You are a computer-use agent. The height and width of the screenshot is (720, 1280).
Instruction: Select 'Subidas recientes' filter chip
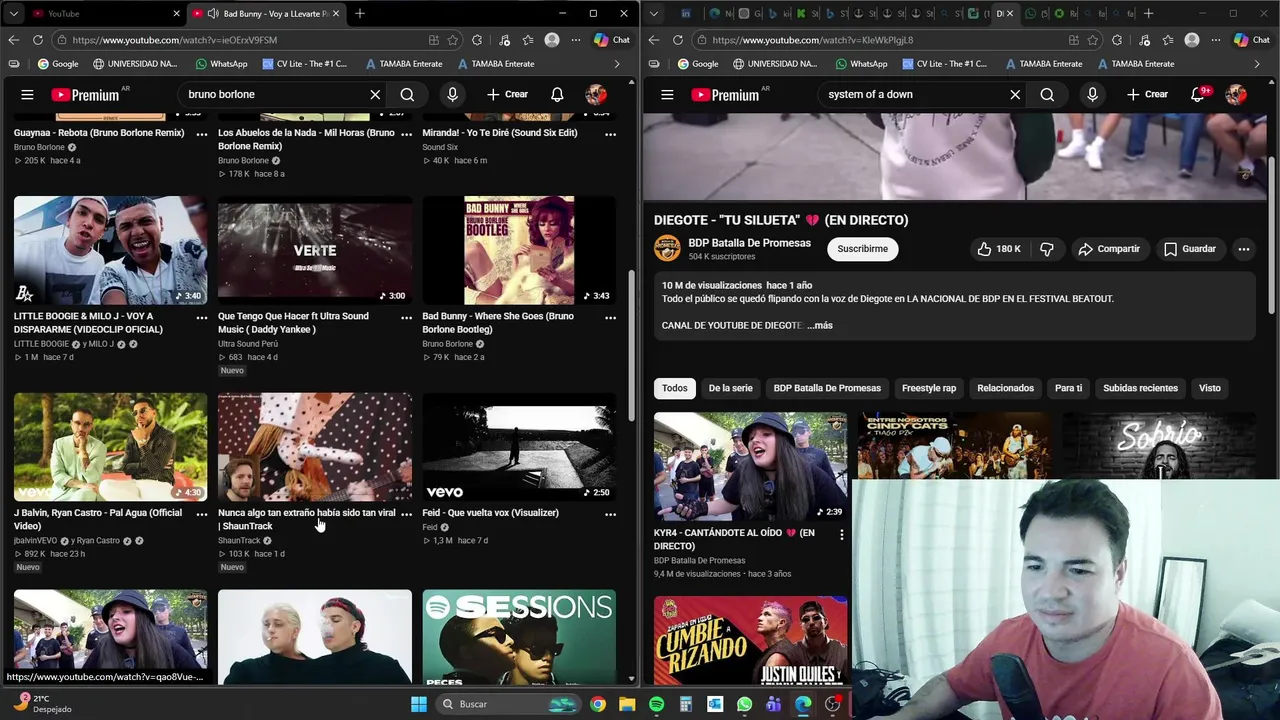[x=1140, y=388]
